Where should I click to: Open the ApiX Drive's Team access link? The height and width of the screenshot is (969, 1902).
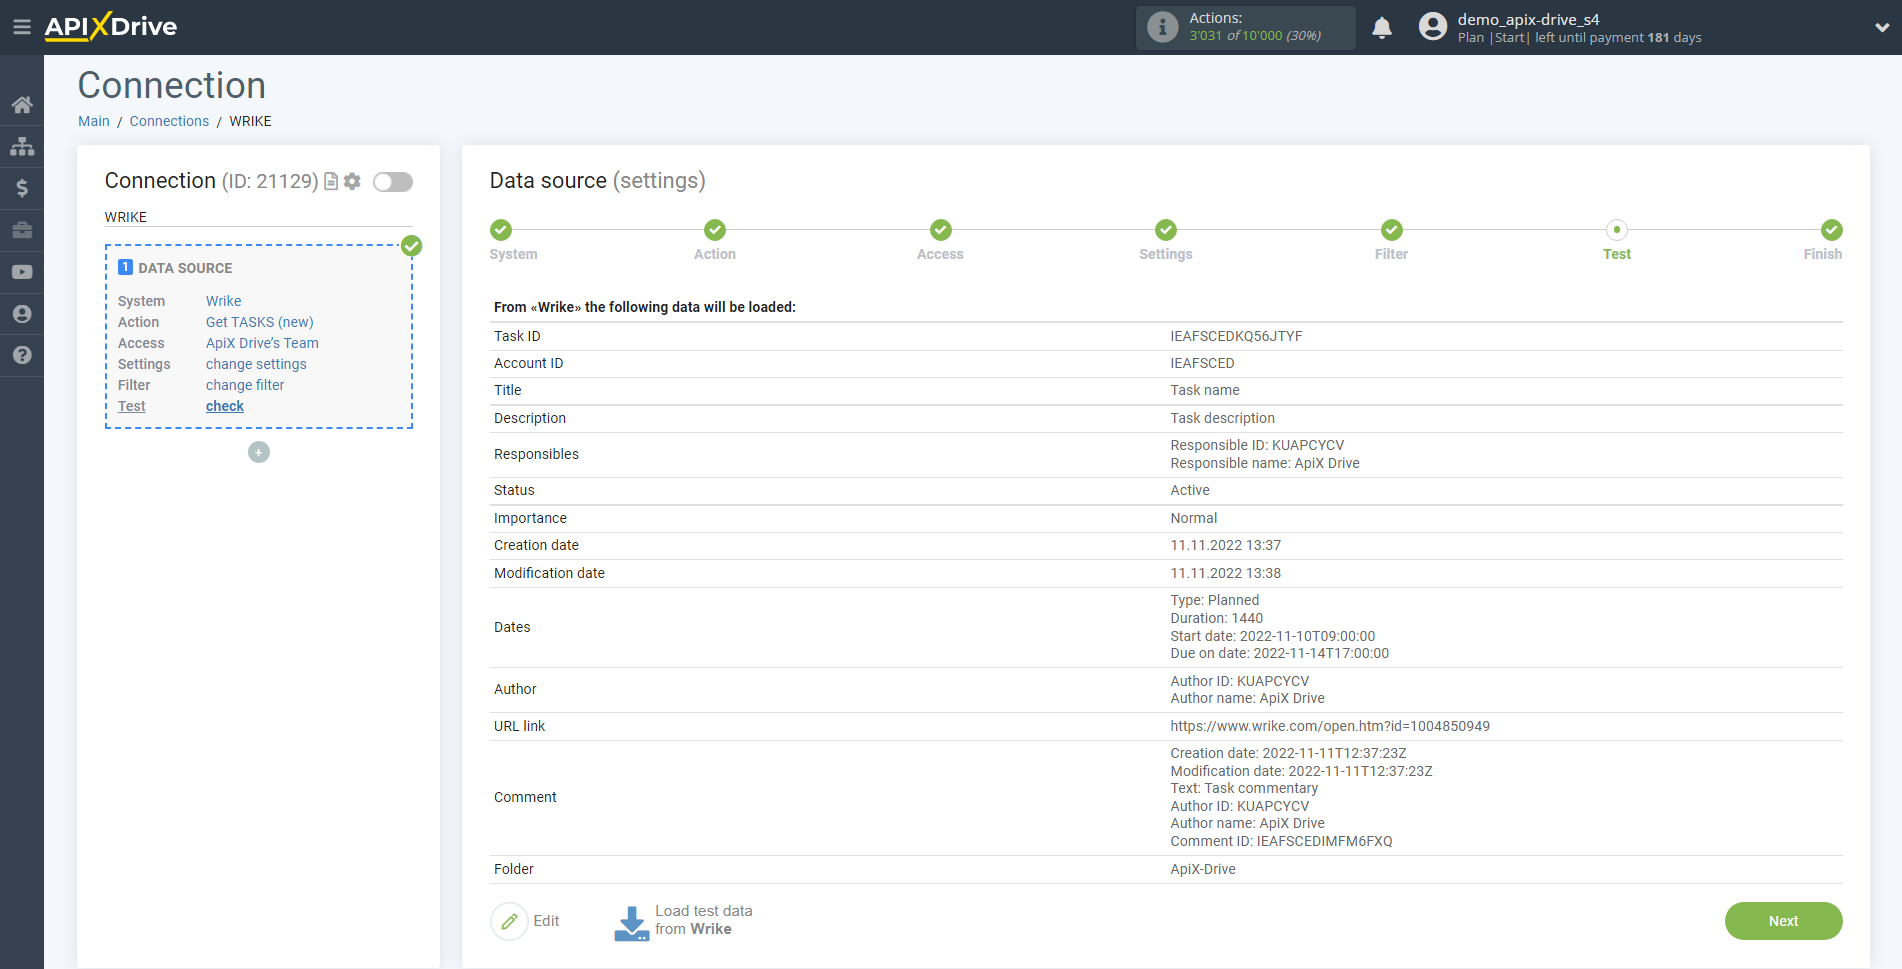coord(262,343)
